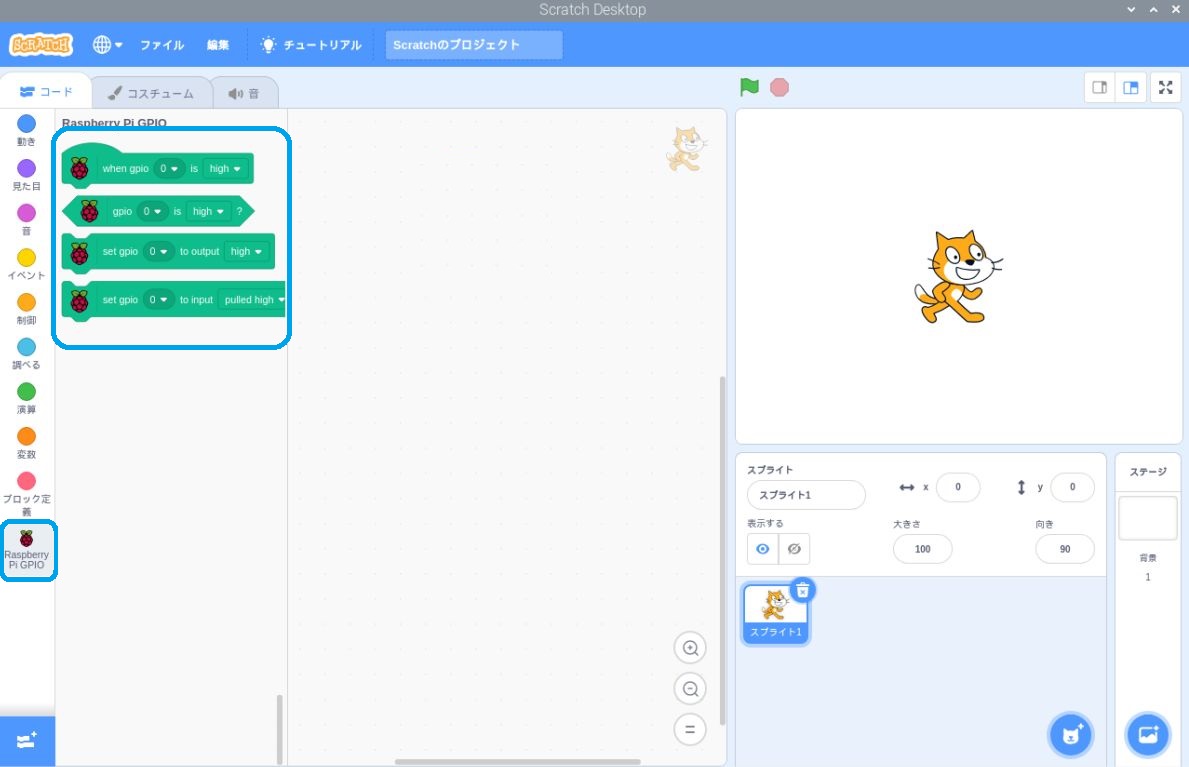The image size is (1189, 767).
Task: Open high dropdown in boolean gpio block
Action: [x=209, y=212]
